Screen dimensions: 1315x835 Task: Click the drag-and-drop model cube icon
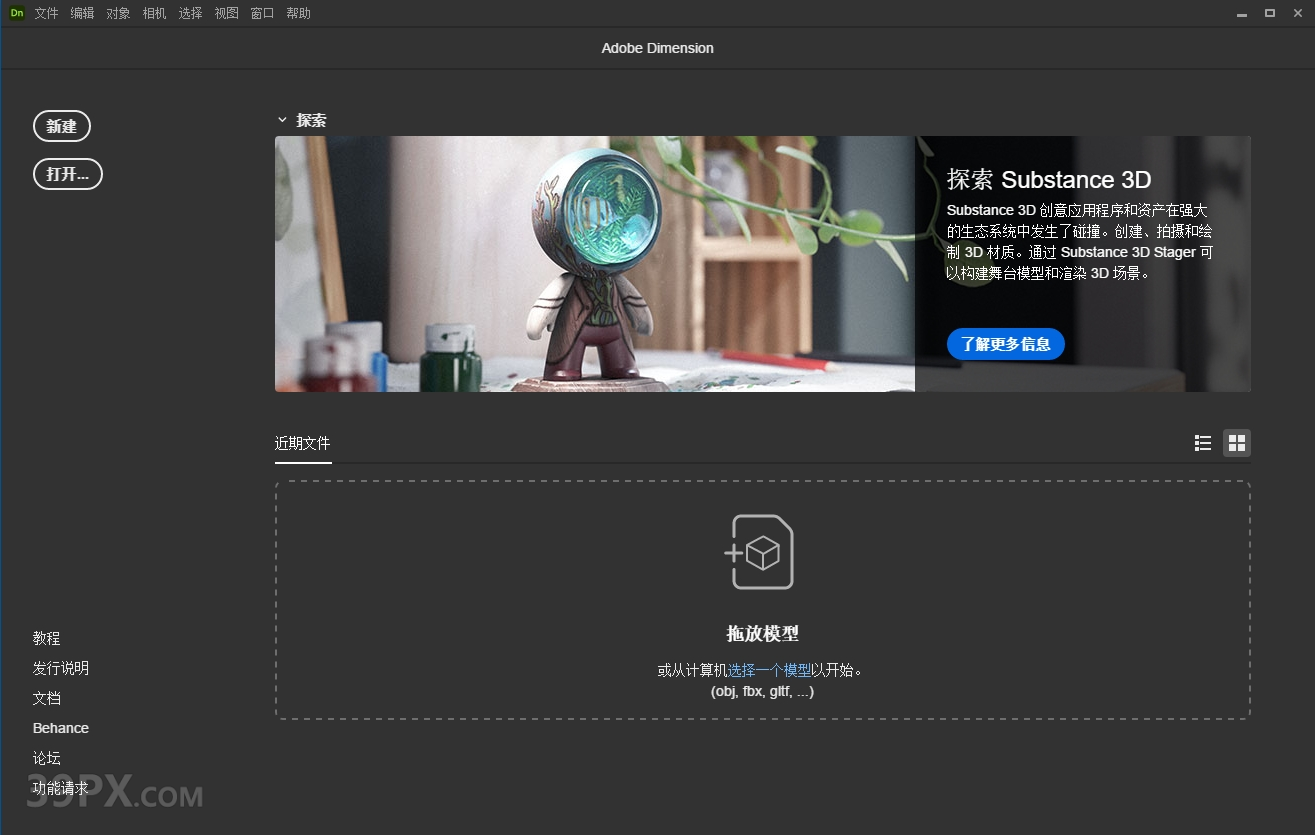tap(760, 552)
